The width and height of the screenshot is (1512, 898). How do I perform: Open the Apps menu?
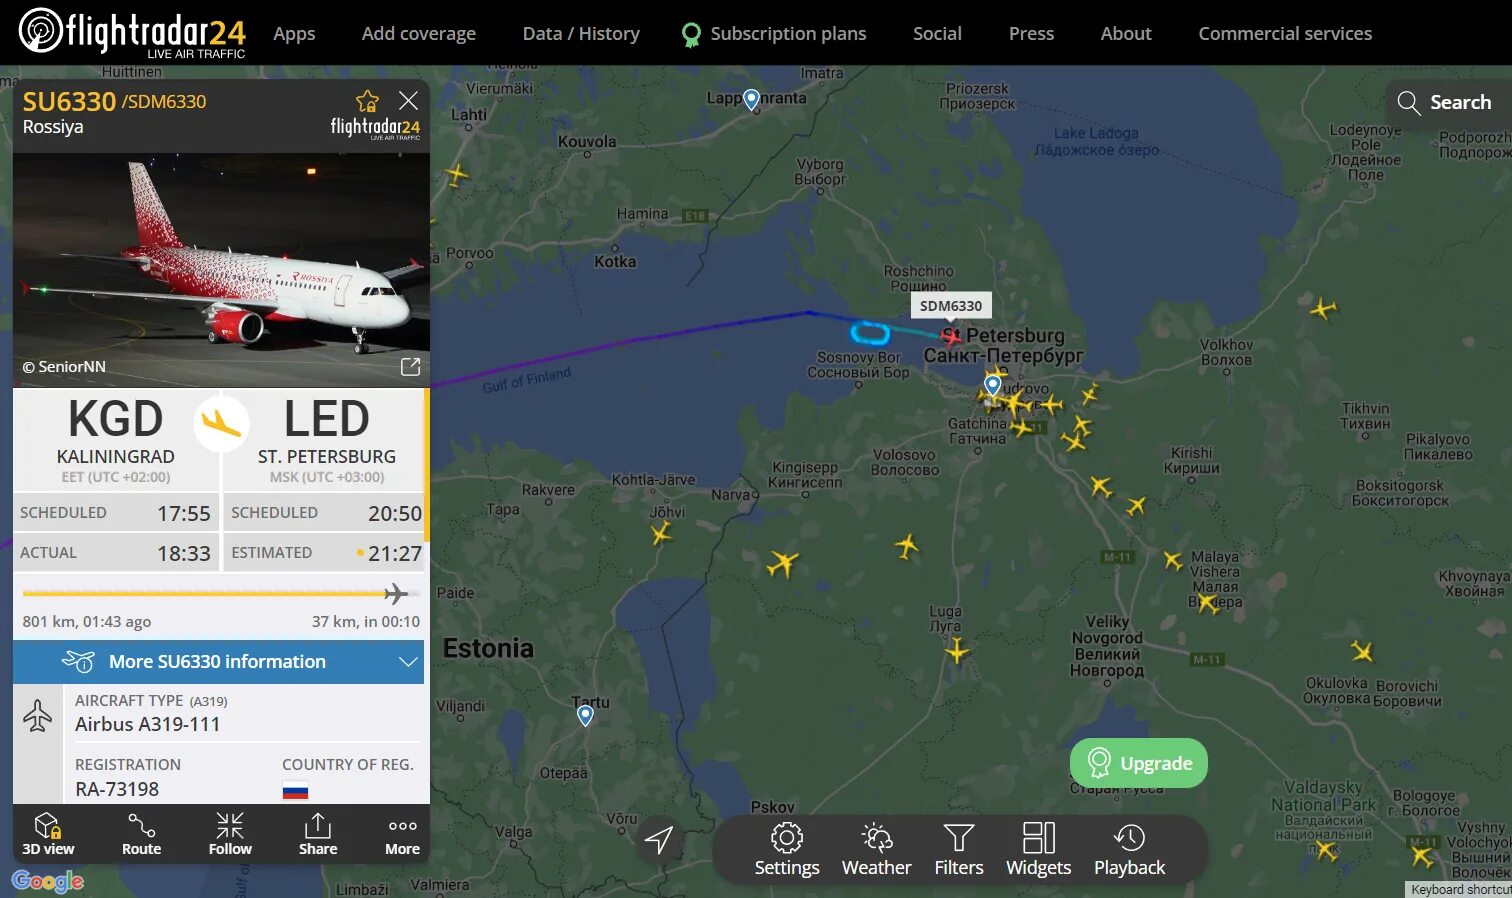pyautogui.click(x=294, y=34)
